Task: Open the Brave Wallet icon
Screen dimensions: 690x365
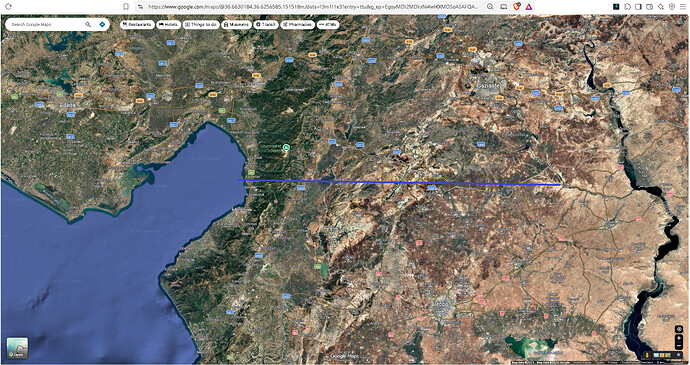Action: tap(650, 7)
